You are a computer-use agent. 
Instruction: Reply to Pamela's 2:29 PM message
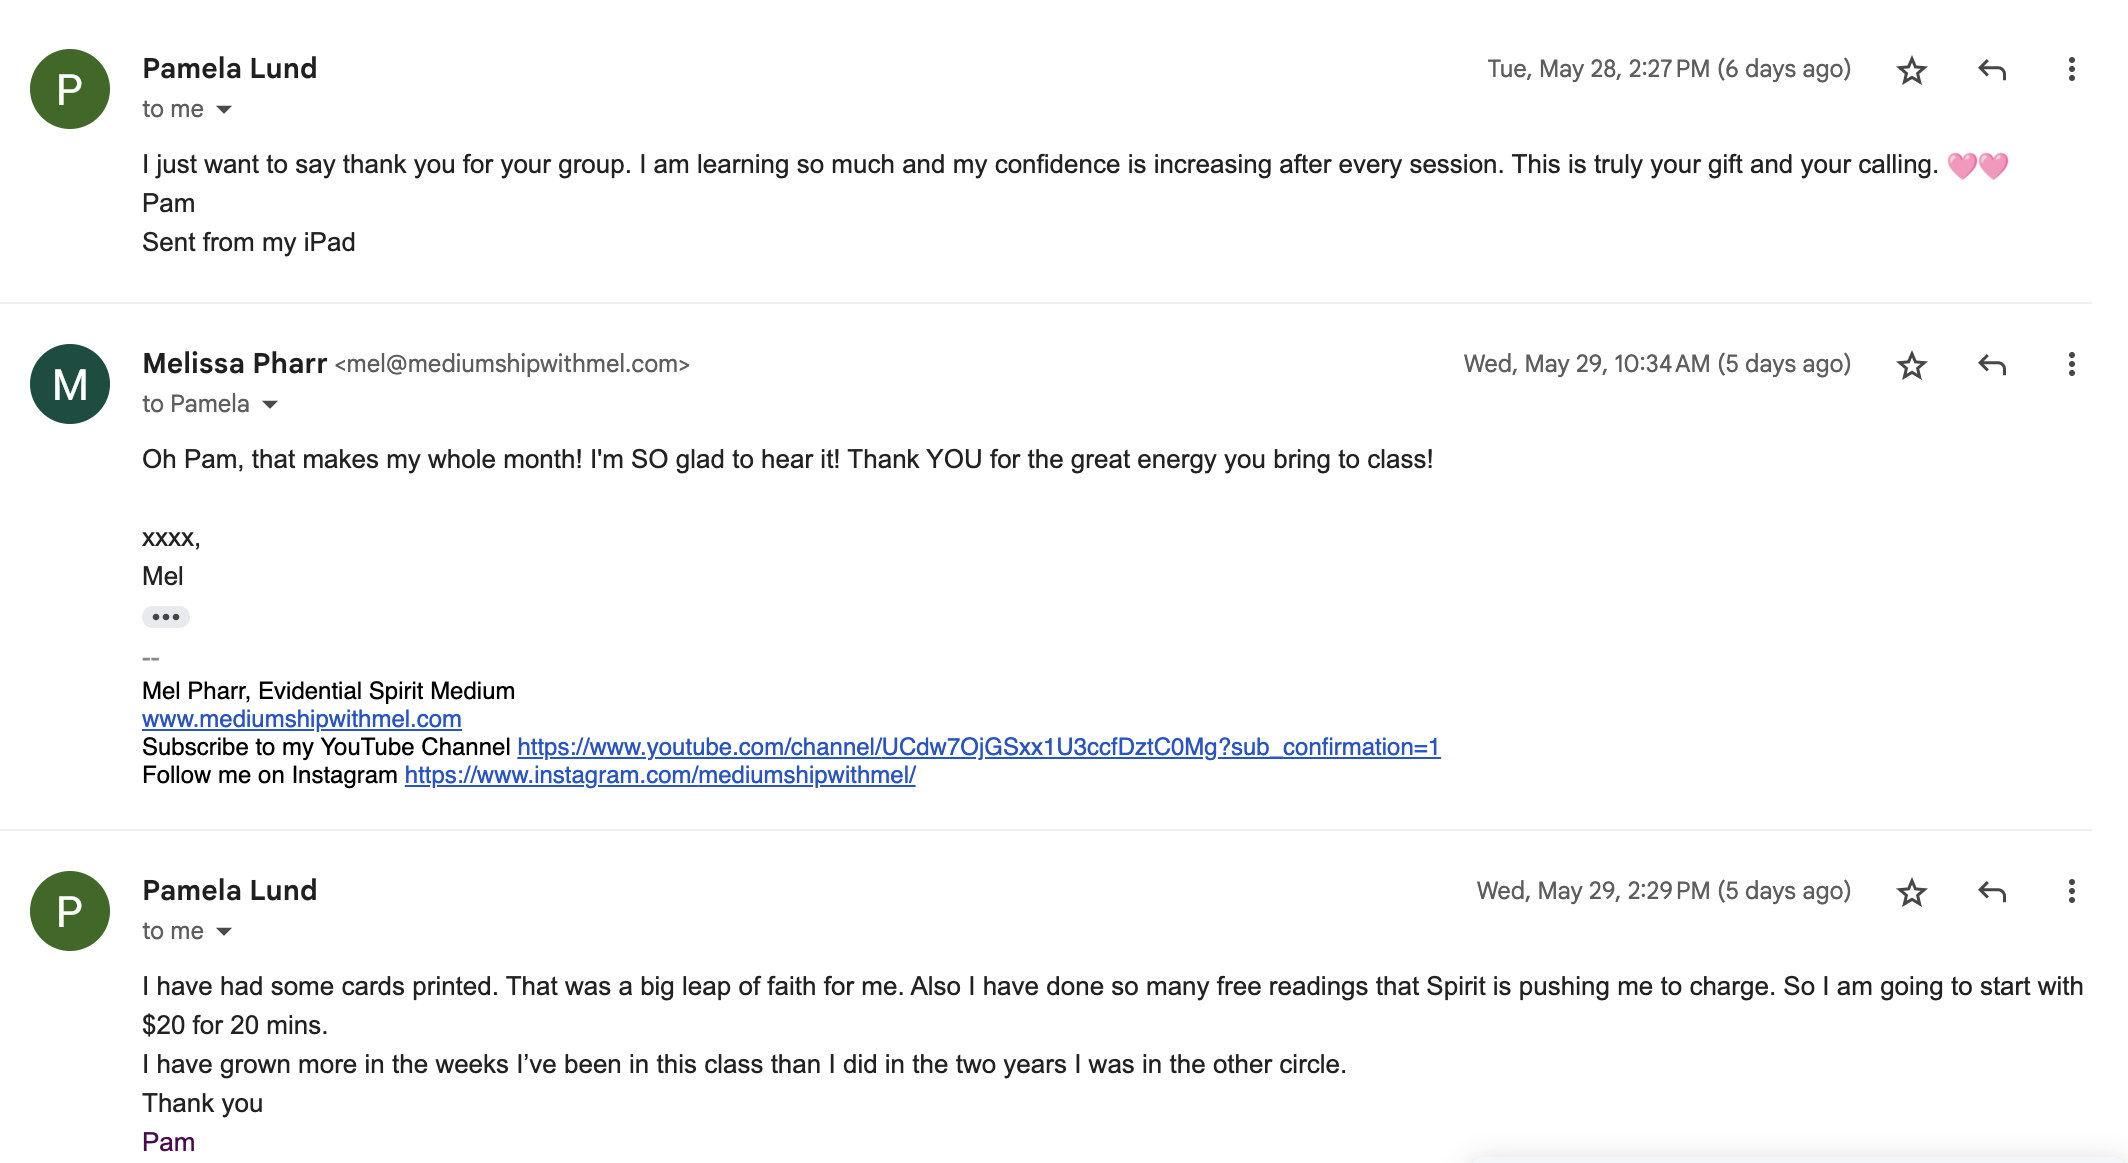point(1991,892)
